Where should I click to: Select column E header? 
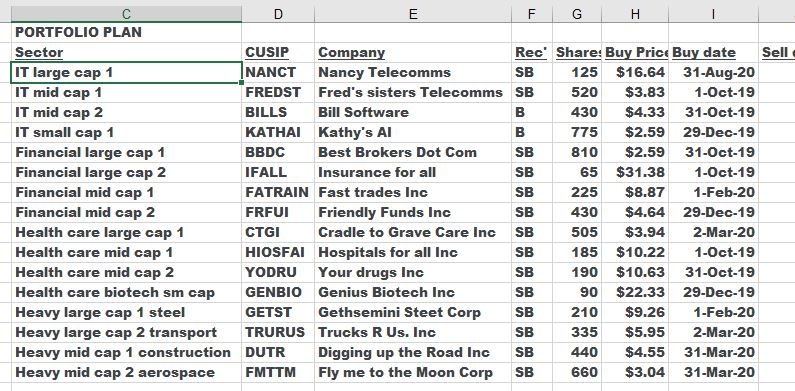[x=413, y=14]
